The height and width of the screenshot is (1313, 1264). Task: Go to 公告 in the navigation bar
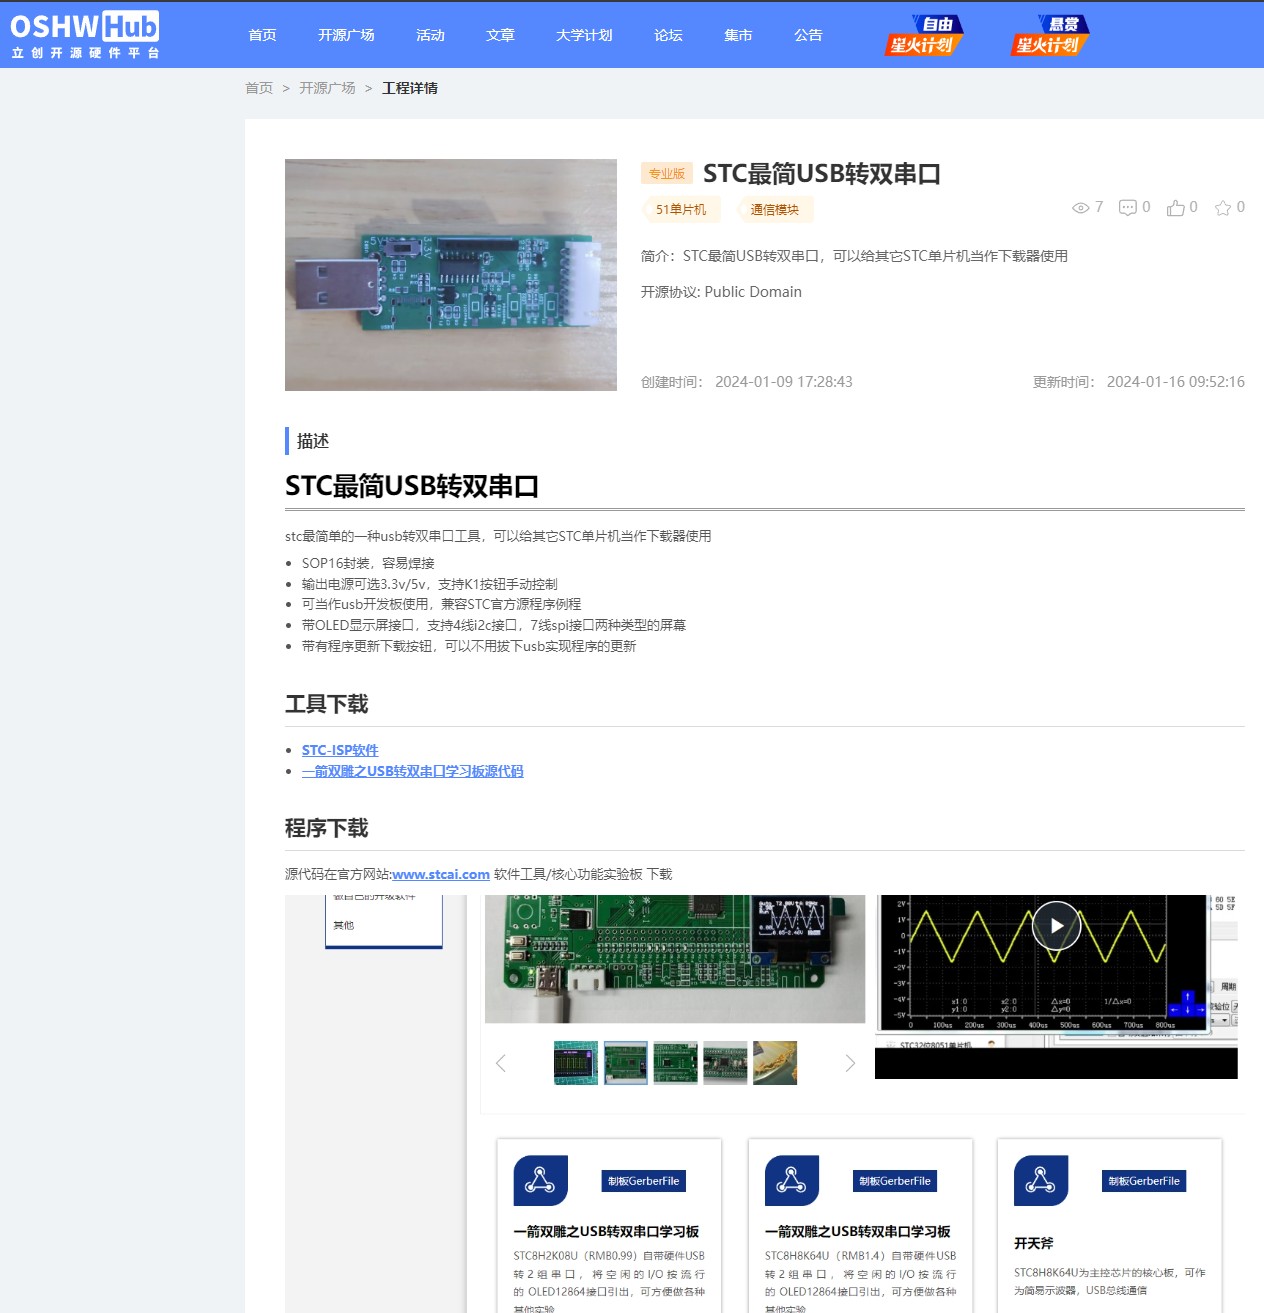[x=808, y=35]
